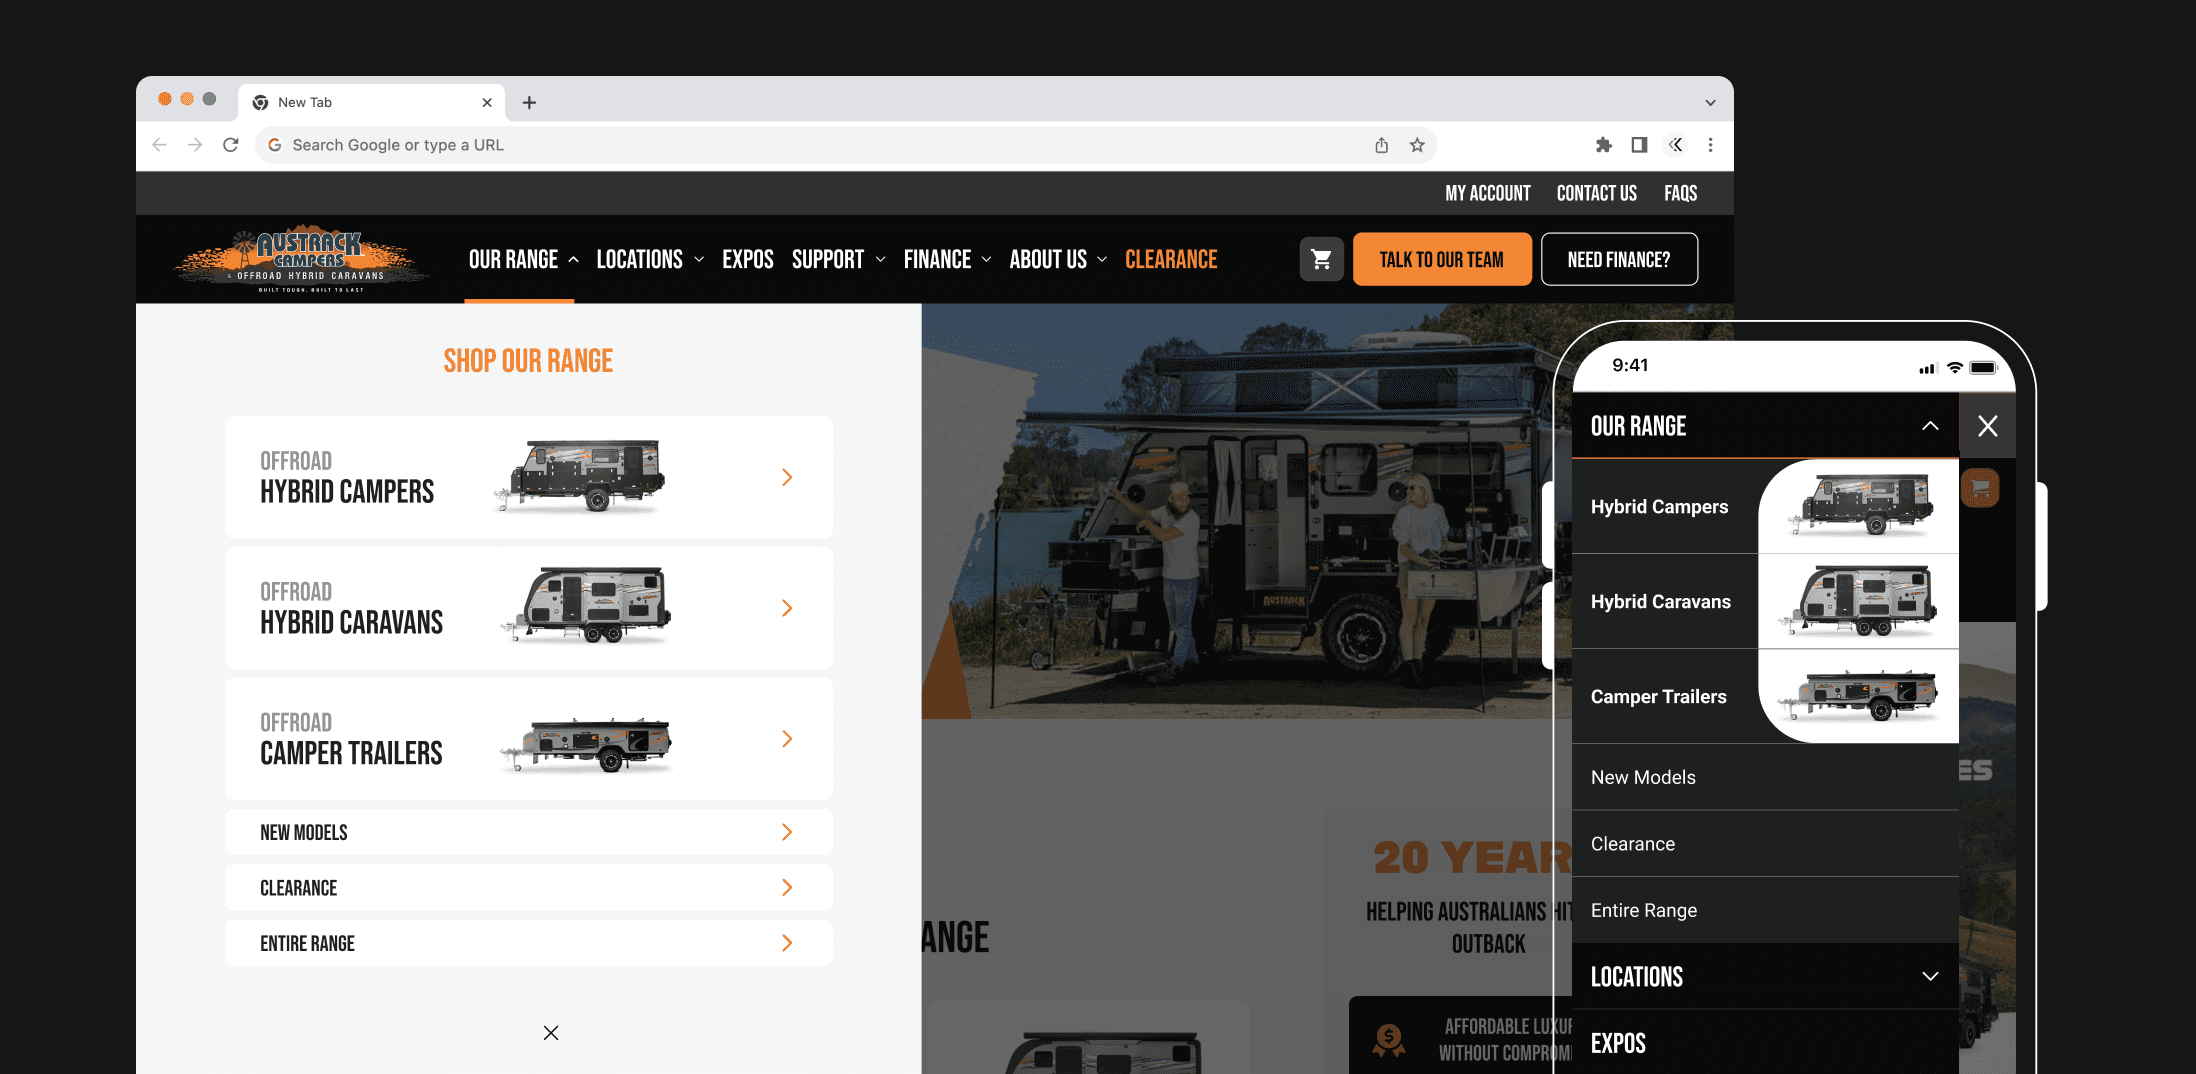
Task: Click the dollar badge icon
Action: [x=1388, y=1041]
